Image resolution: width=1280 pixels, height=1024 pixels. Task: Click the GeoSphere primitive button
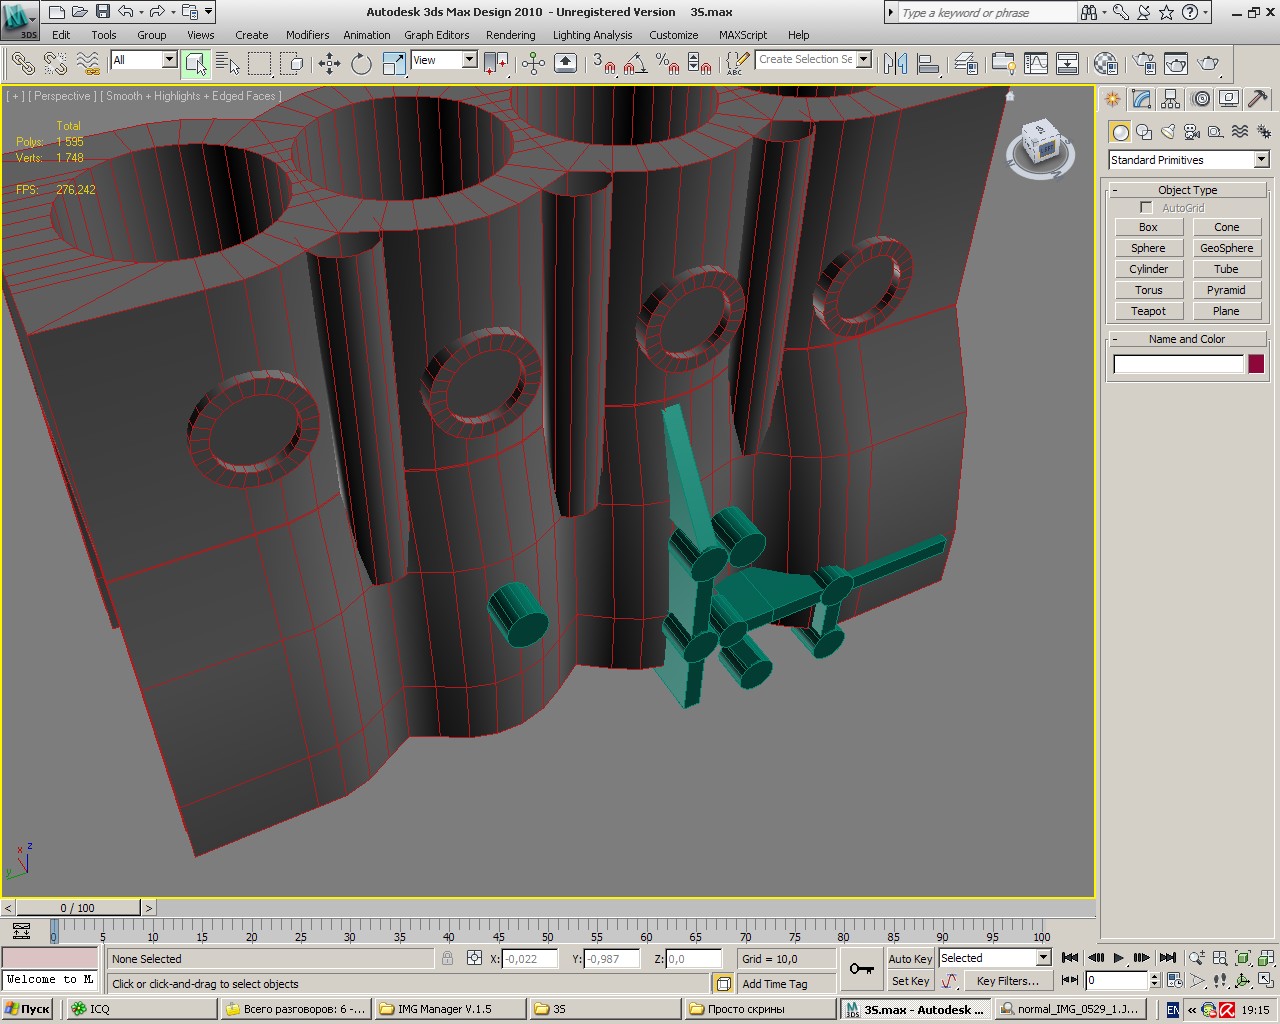(1226, 248)
